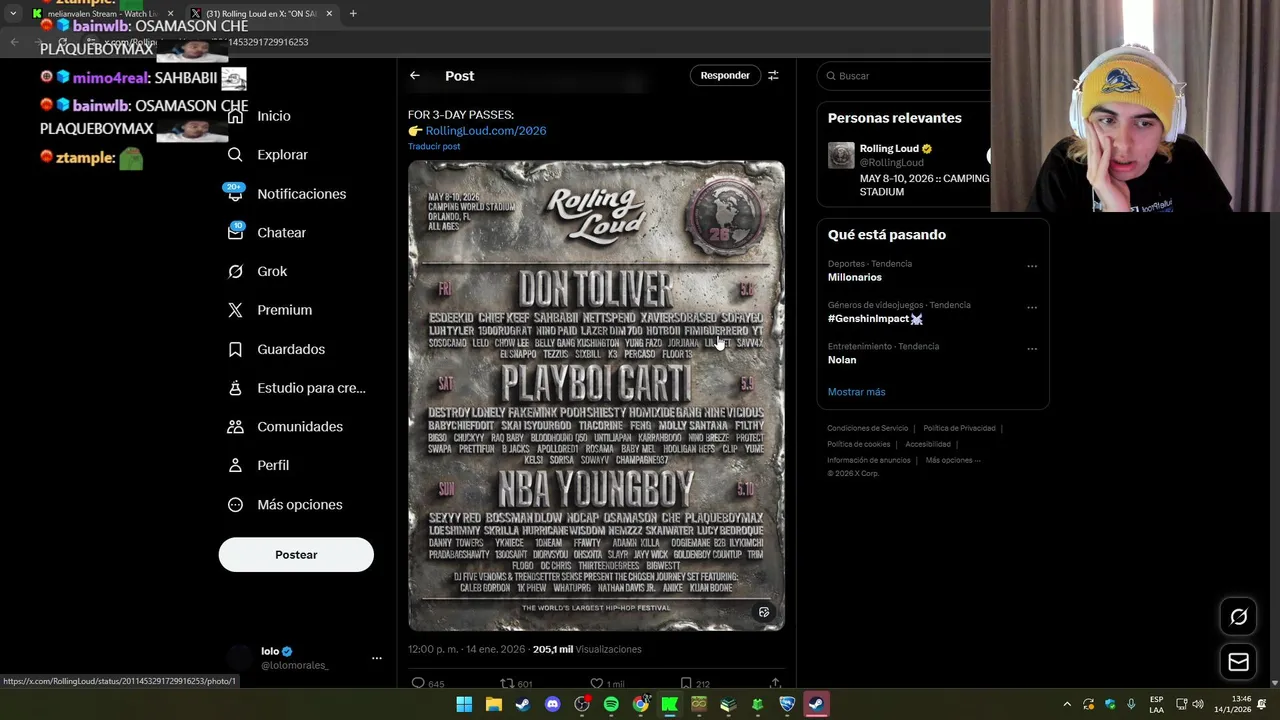Open the Windows Start menu

pos(464,705)
